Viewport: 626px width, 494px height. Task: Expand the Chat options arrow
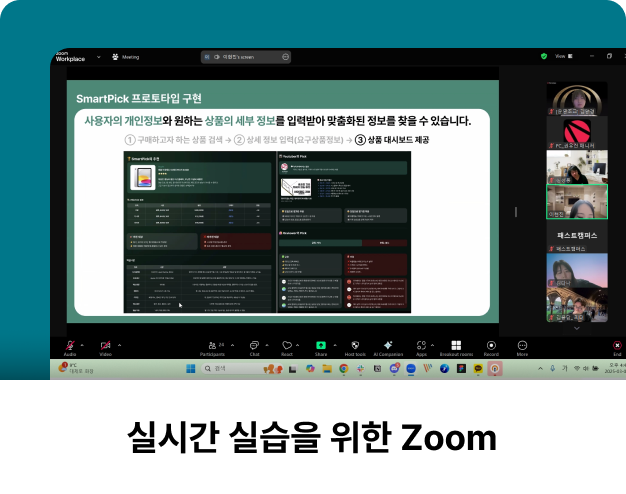[267, 345]
